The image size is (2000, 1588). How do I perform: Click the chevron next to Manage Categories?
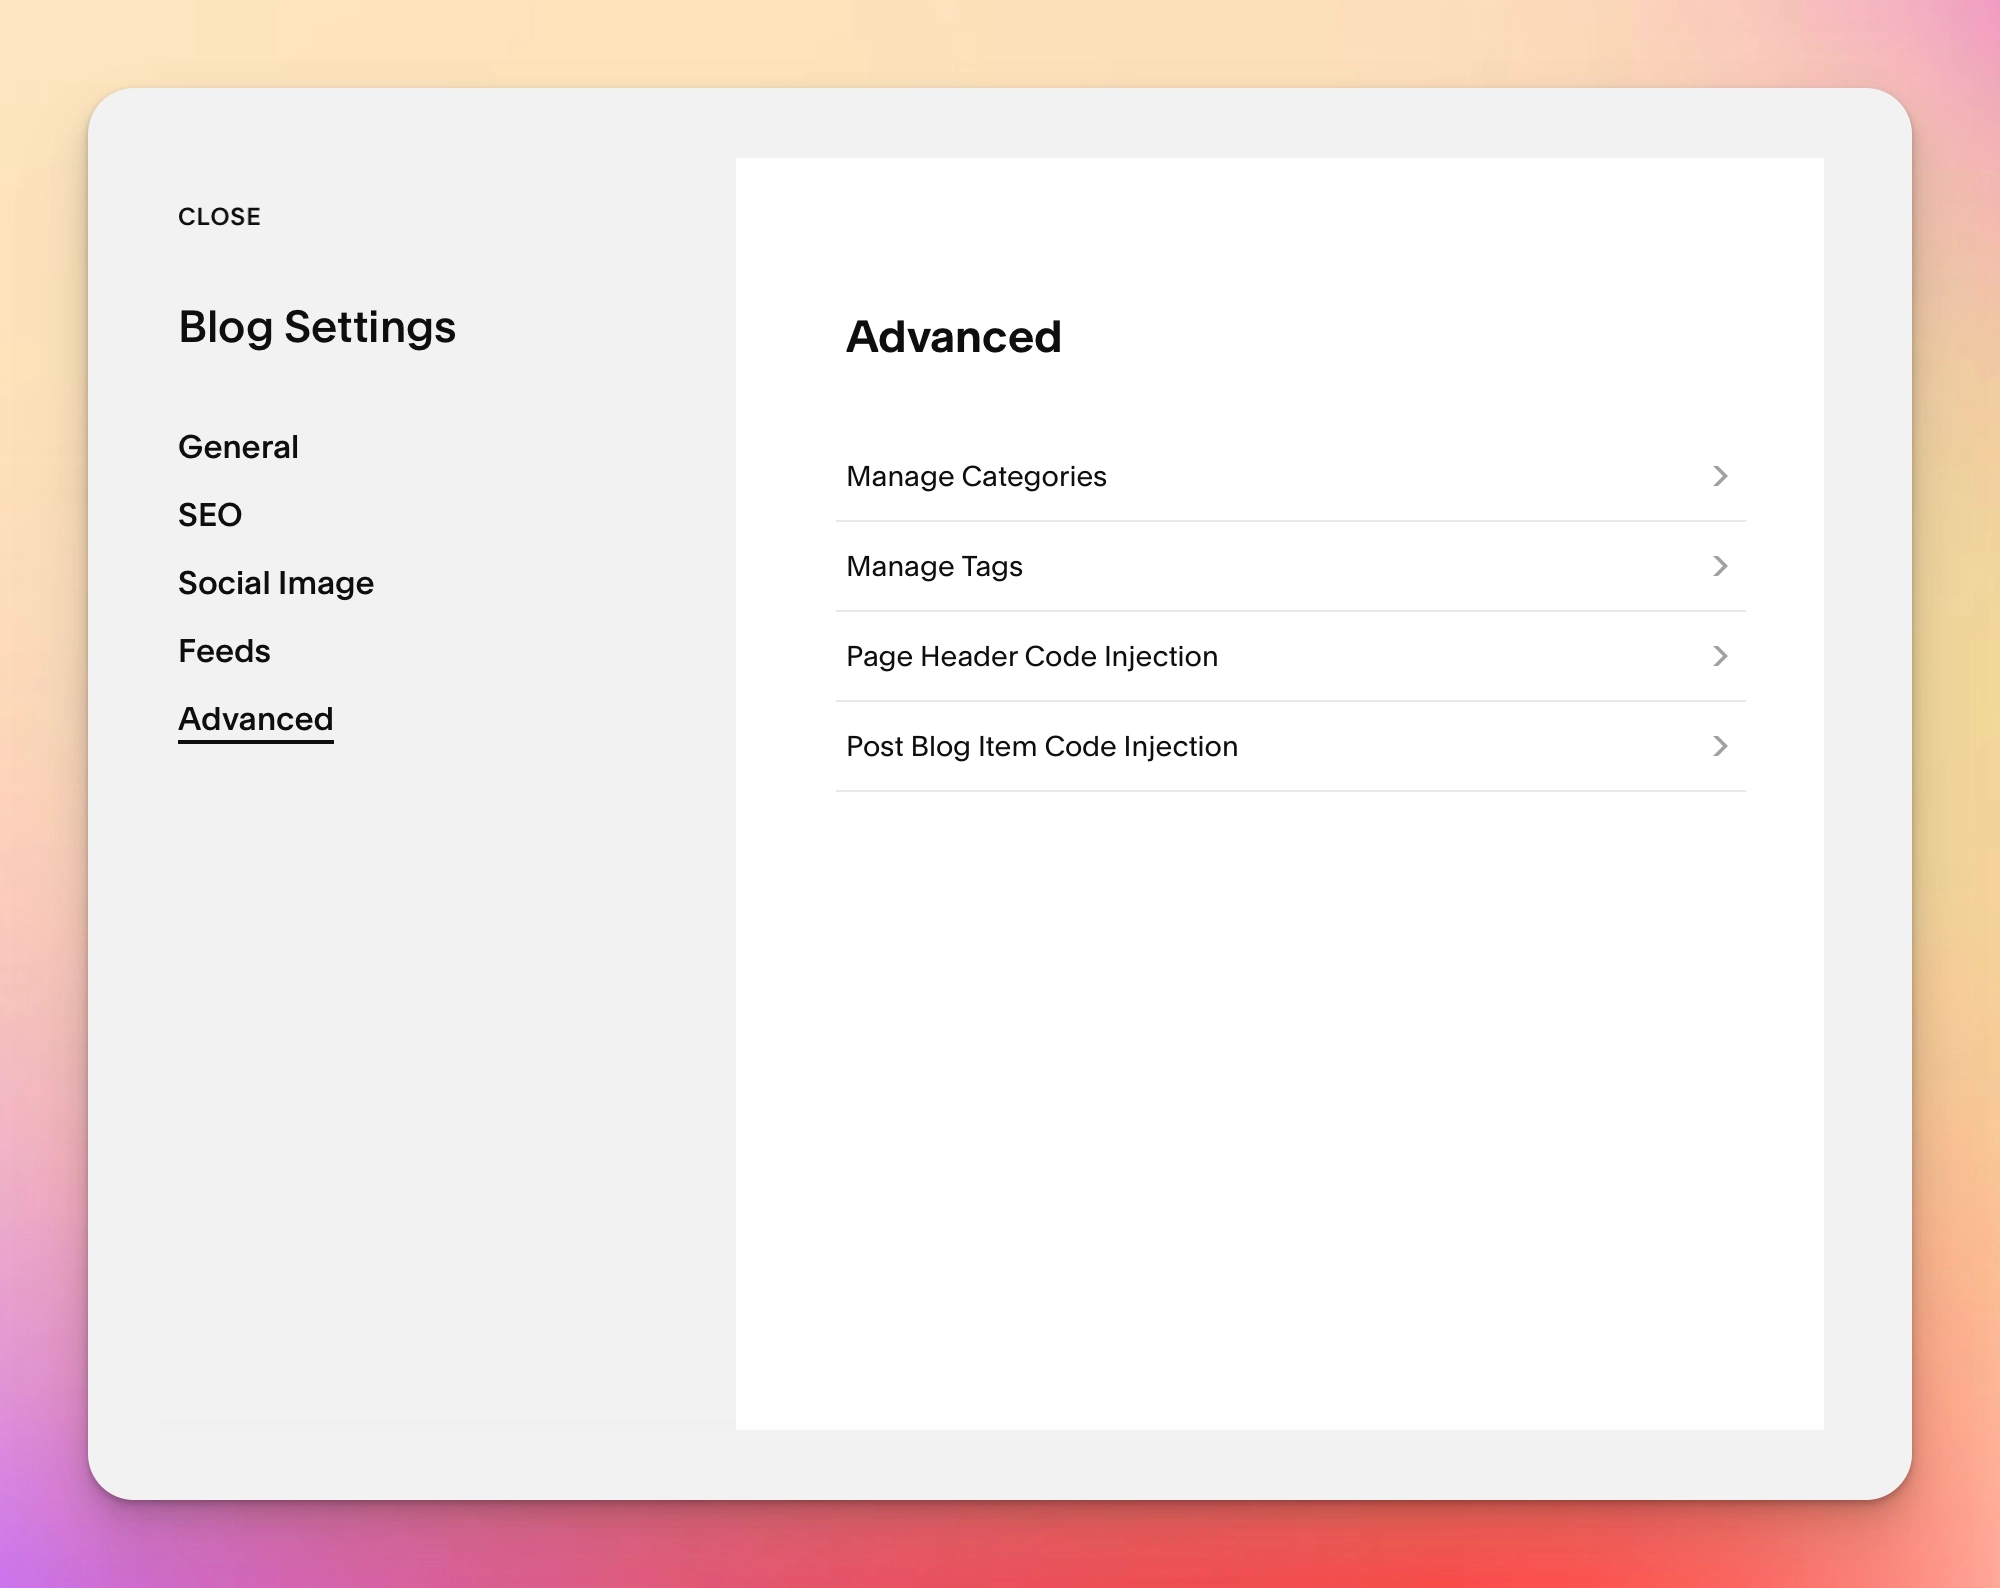1720,476
